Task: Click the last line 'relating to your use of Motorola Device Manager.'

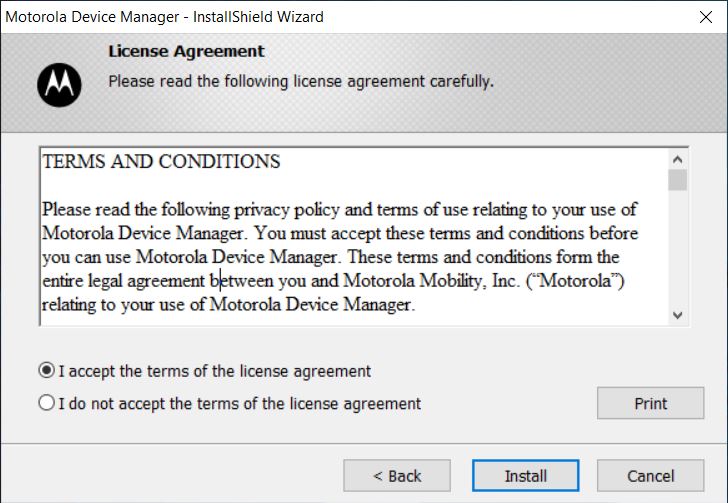Action: tap(228, 305)
